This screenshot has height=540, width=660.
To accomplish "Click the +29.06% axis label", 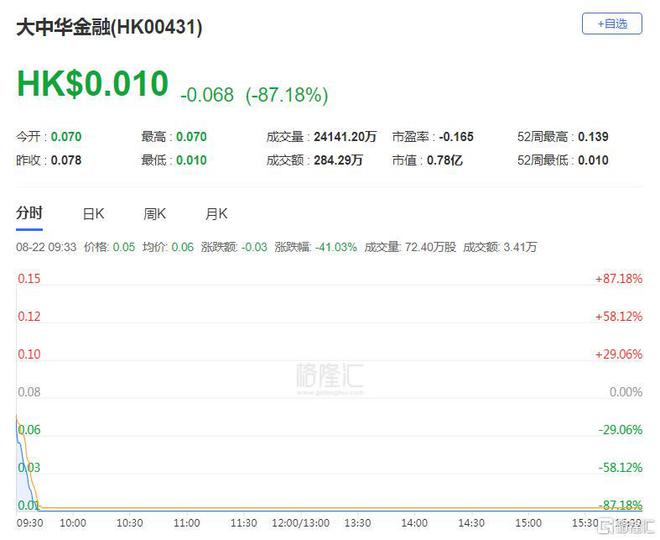I will pos(619,354).
